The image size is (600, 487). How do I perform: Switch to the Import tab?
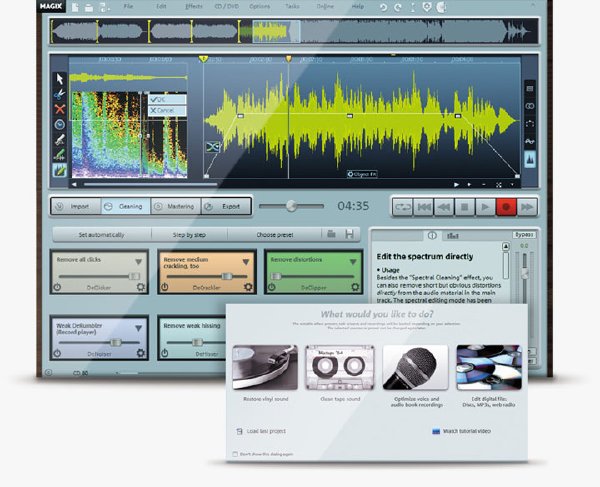(x=76, y=207)
